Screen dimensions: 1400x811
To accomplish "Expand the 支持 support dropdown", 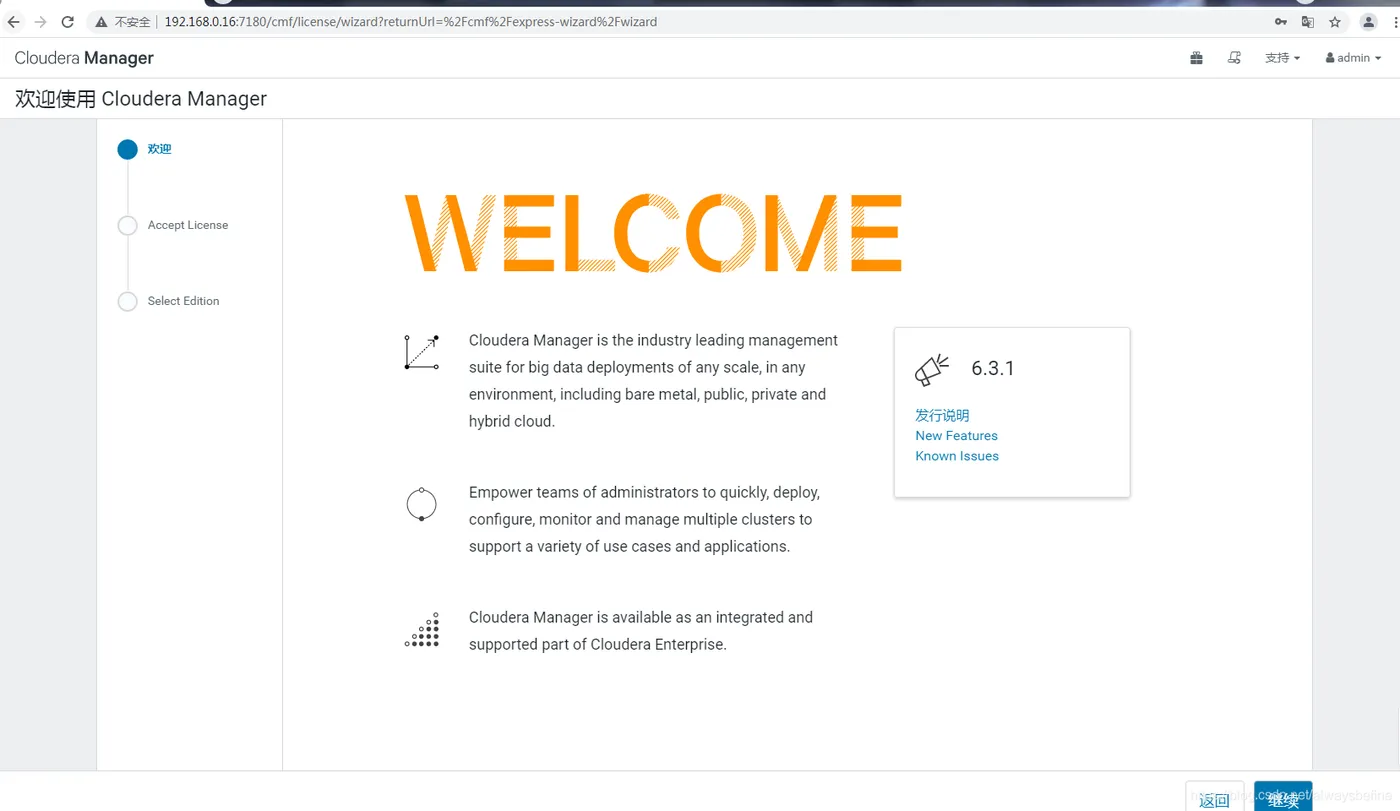I will (1282, 58).
